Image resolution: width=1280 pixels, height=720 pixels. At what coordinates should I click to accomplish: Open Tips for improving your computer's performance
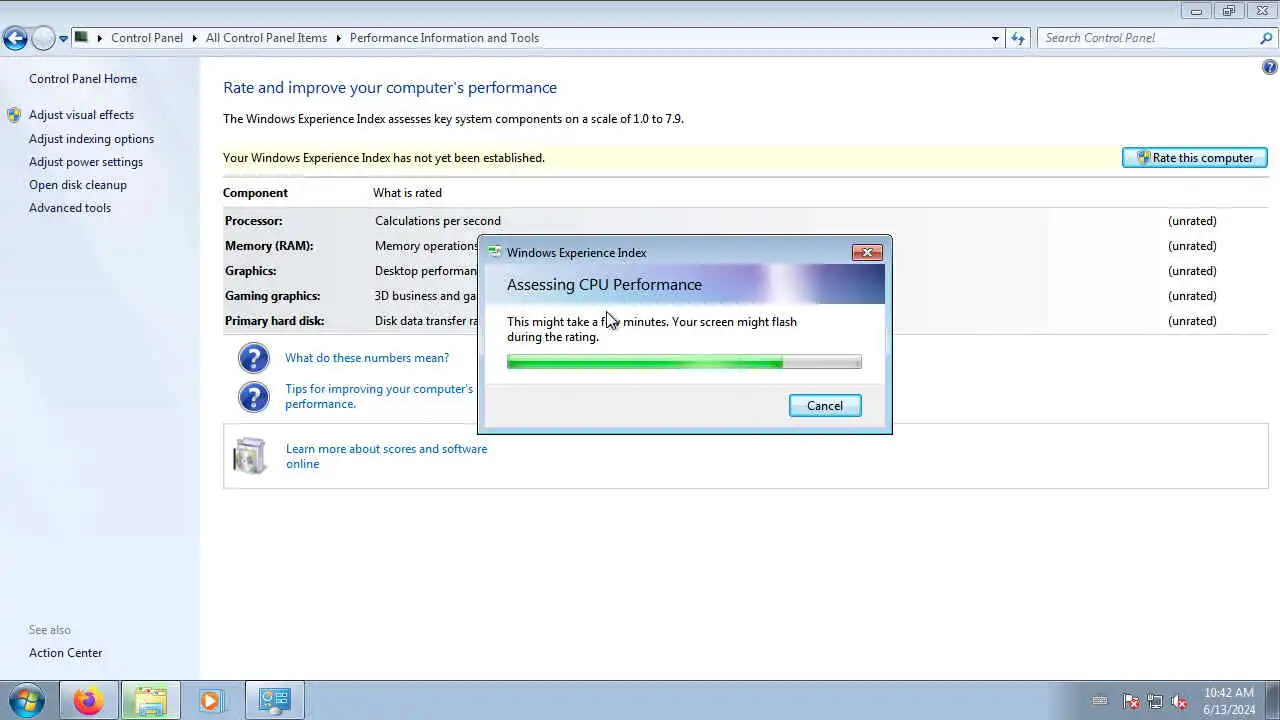[x=379, y=396]
